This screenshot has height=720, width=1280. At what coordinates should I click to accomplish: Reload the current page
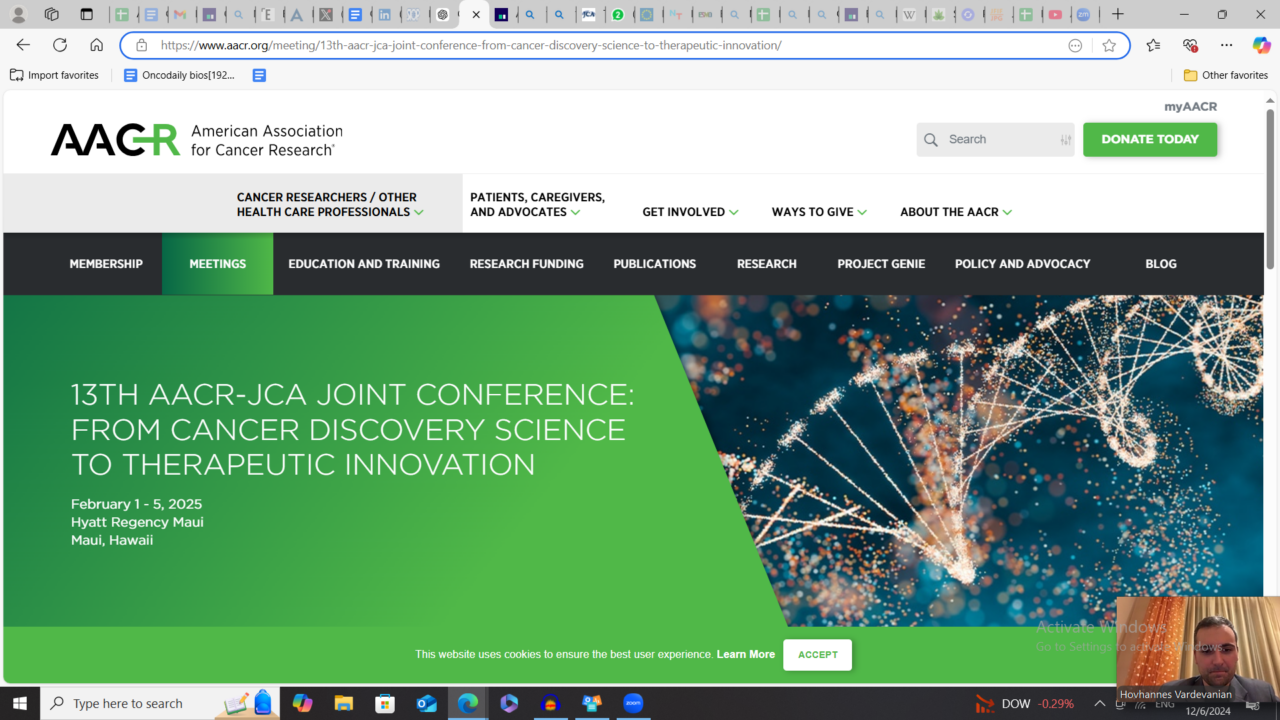click(x=60, y=45)
